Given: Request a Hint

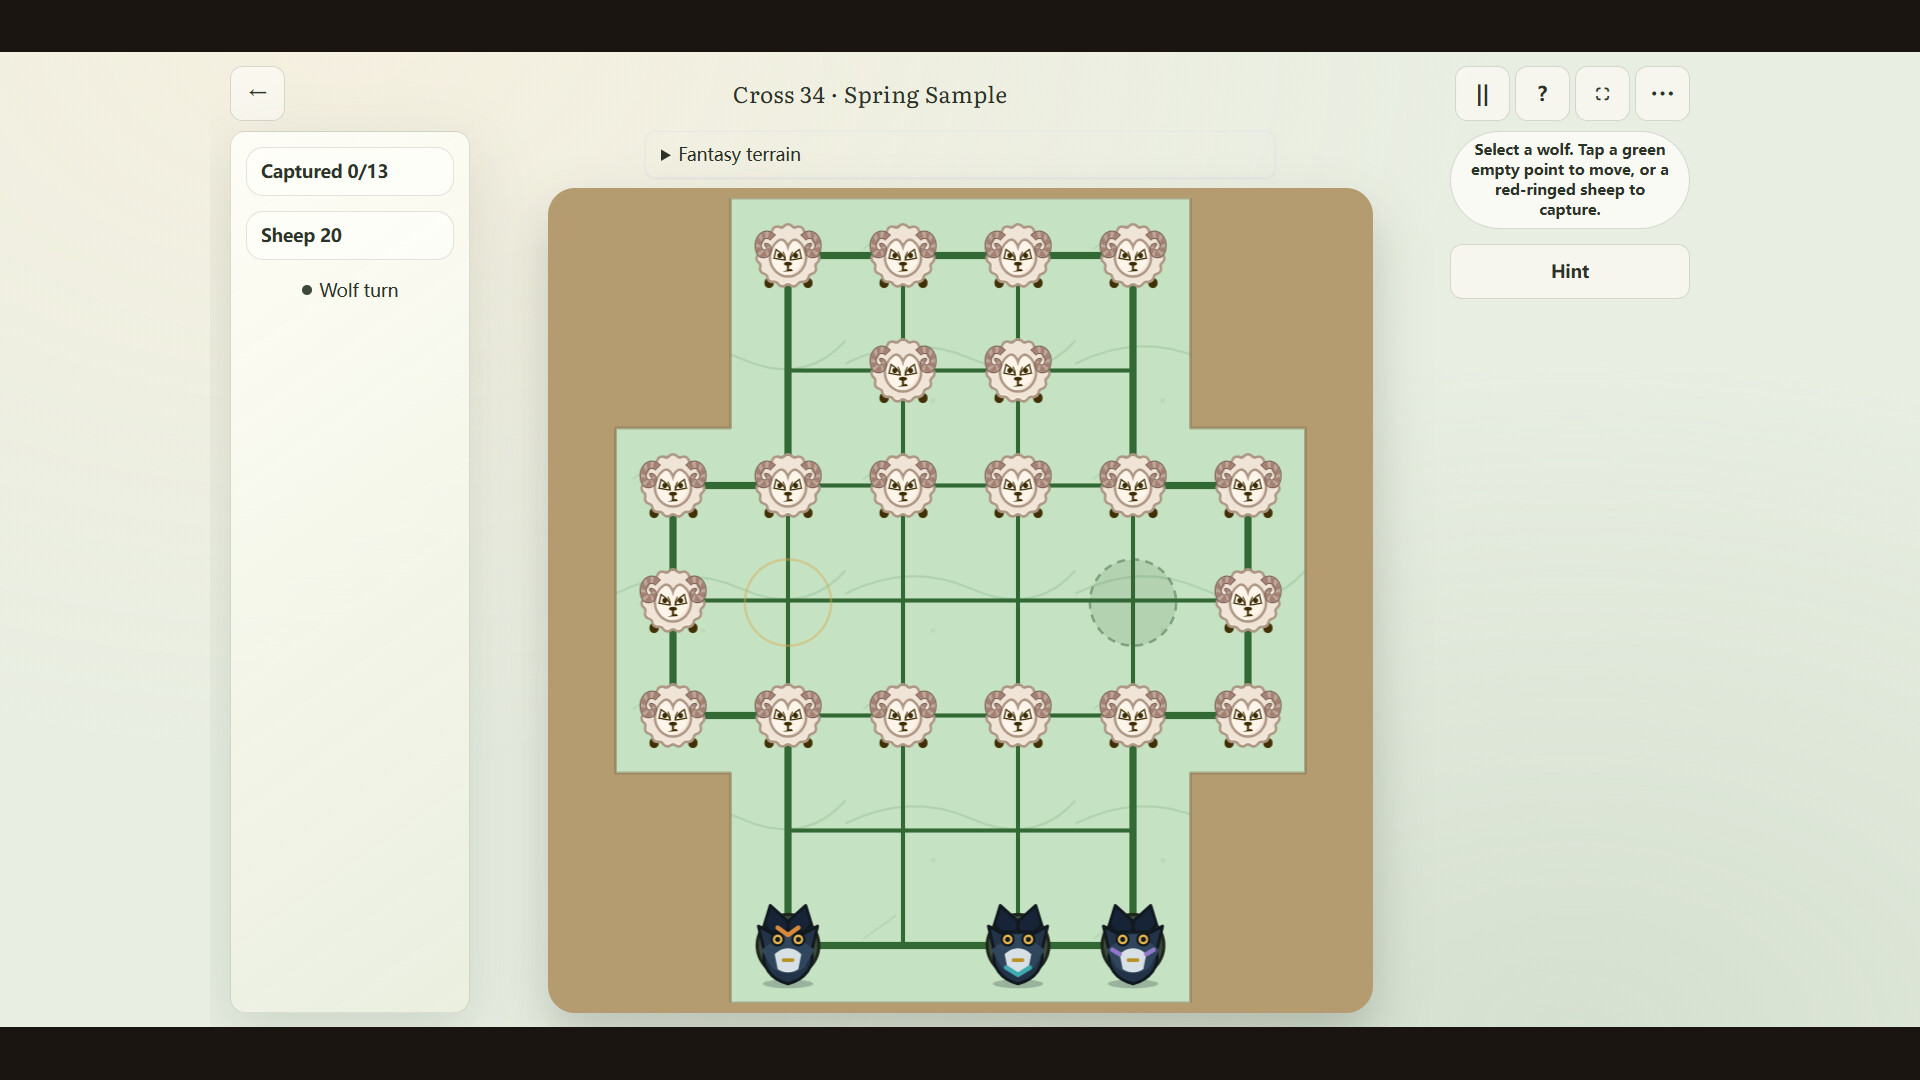Looking at the screenshot, I should [x=1569, y=271].
